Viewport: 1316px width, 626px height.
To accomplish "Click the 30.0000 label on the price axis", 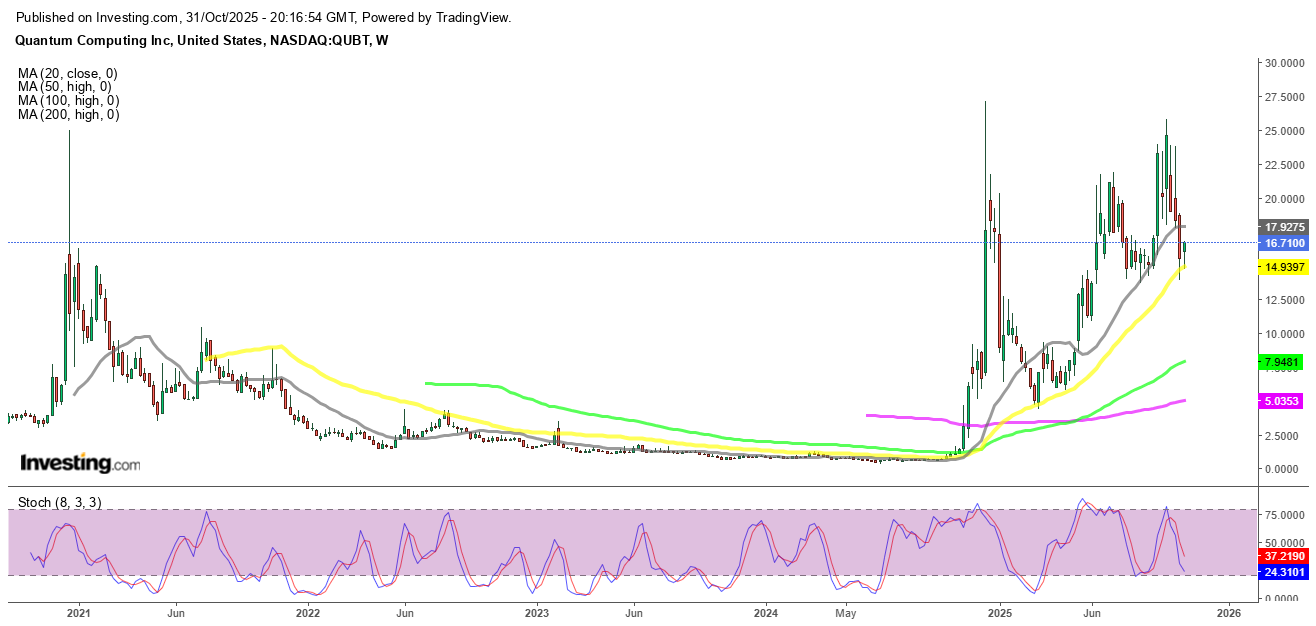I will 1284,63.
